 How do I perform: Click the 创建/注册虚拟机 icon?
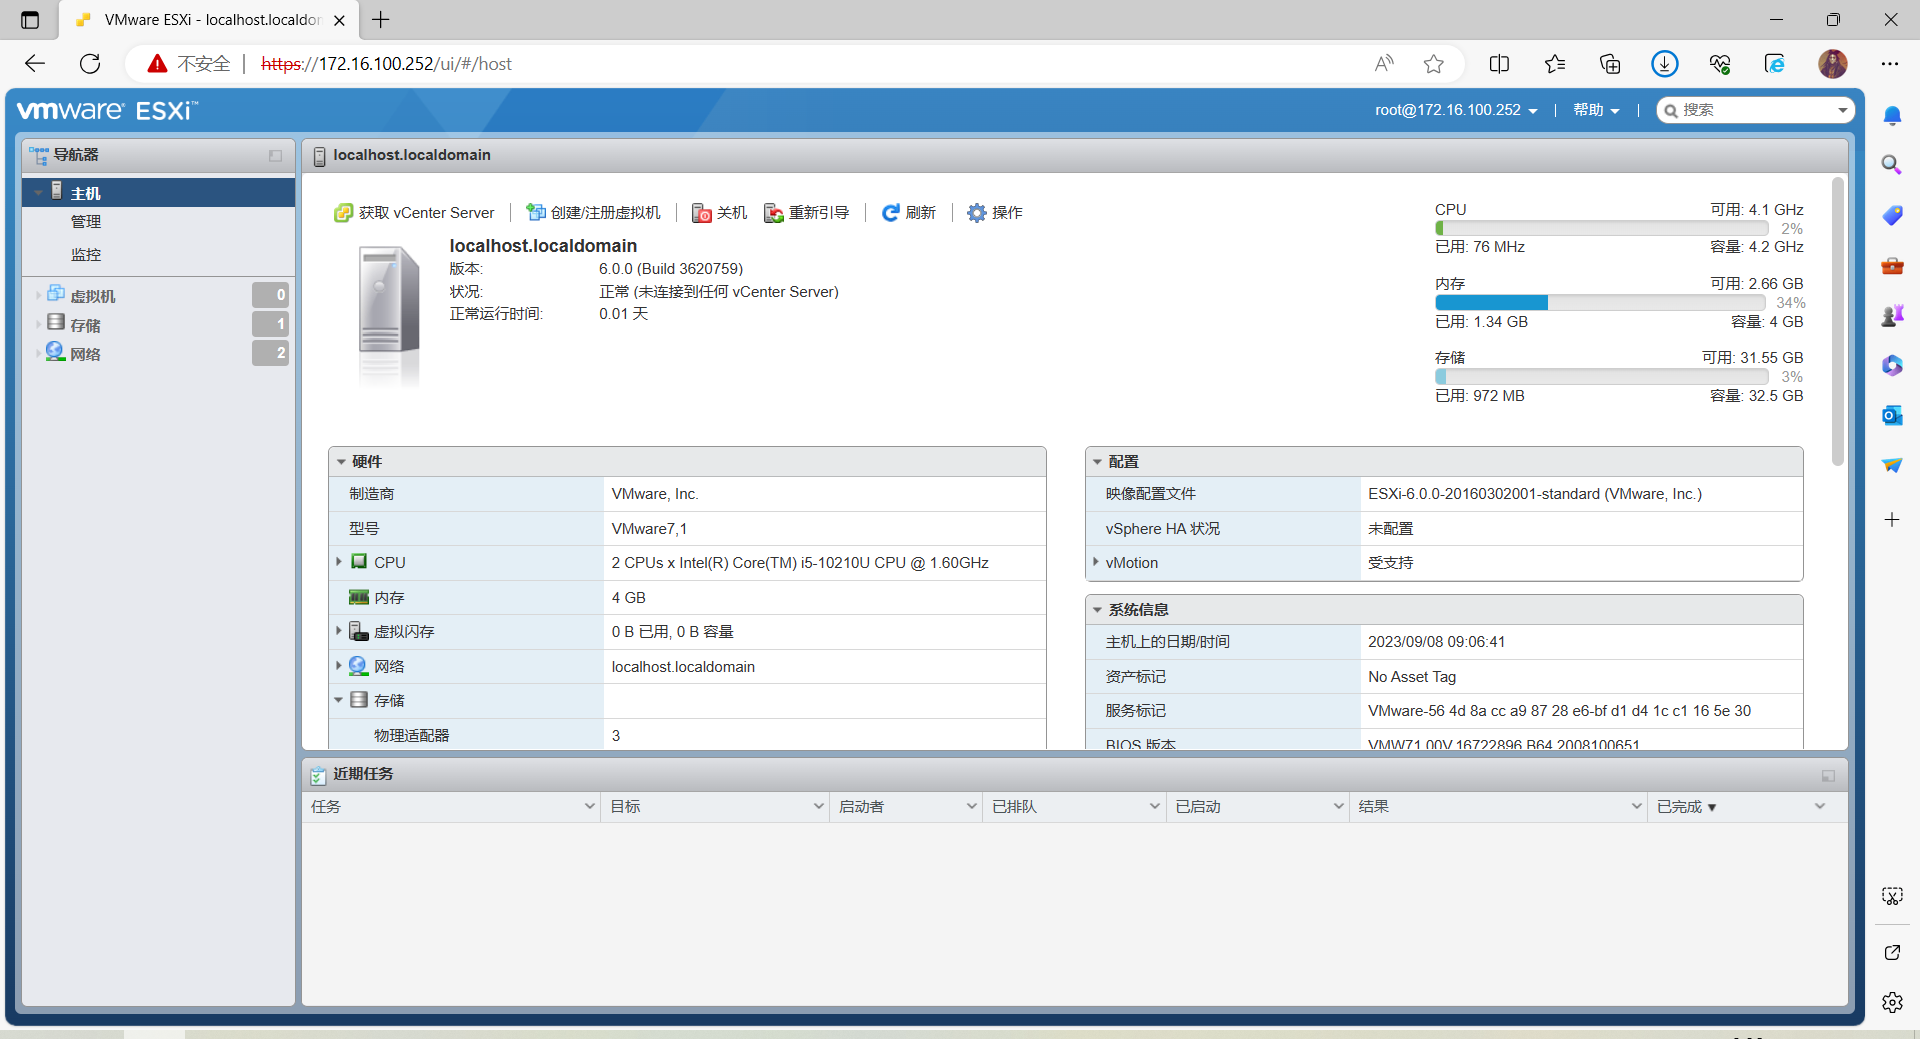coord(535,212)
